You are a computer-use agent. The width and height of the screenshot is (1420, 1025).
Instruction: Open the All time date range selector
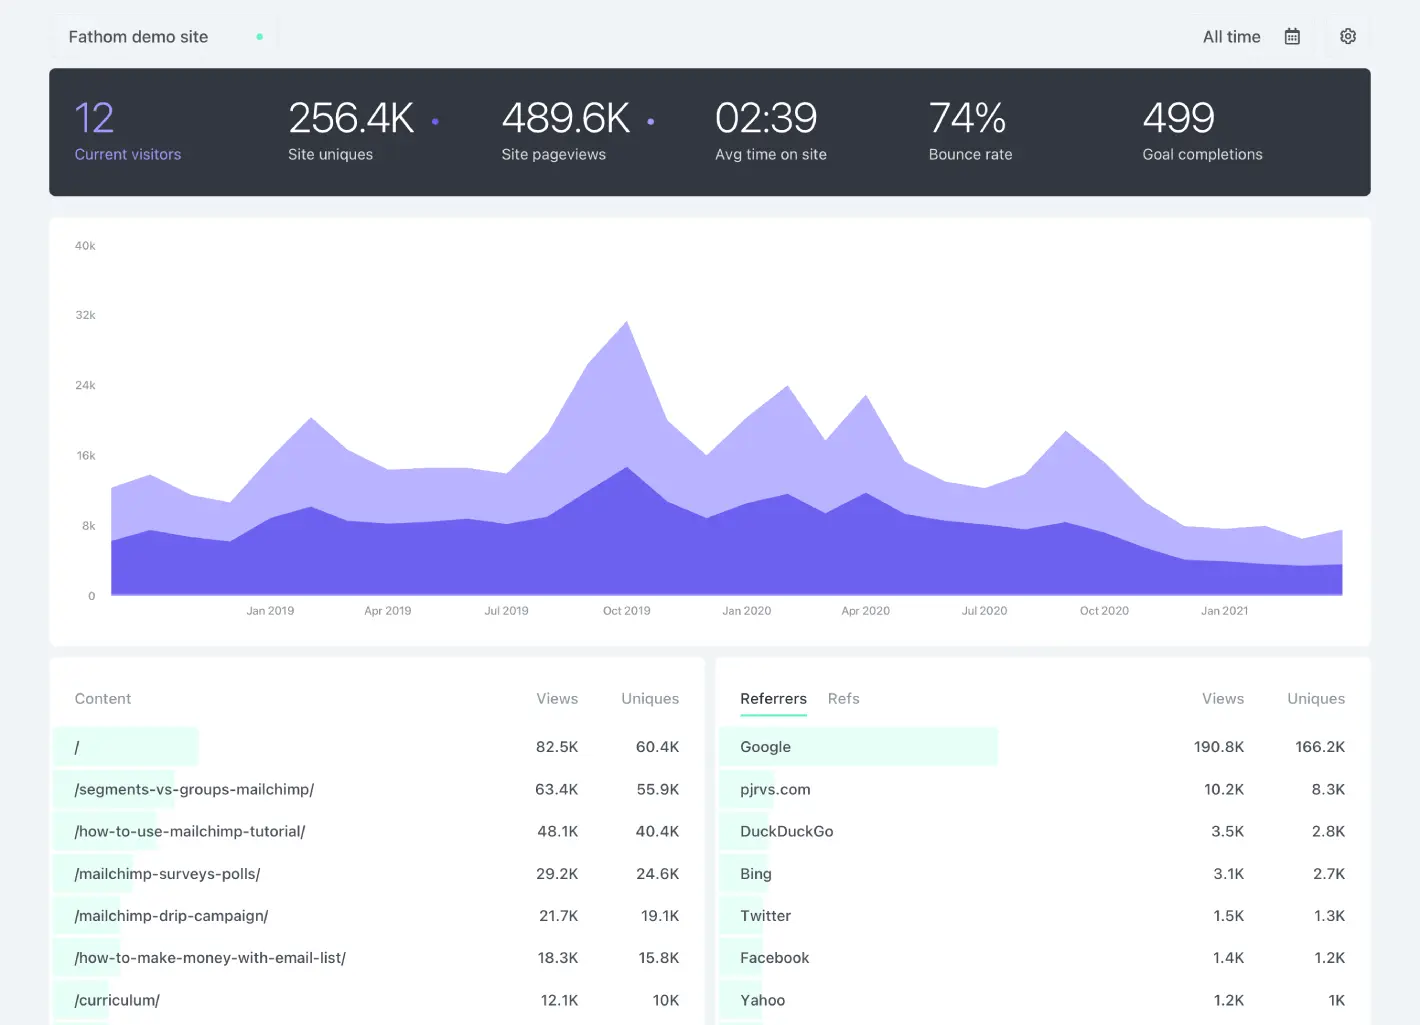1231,36
